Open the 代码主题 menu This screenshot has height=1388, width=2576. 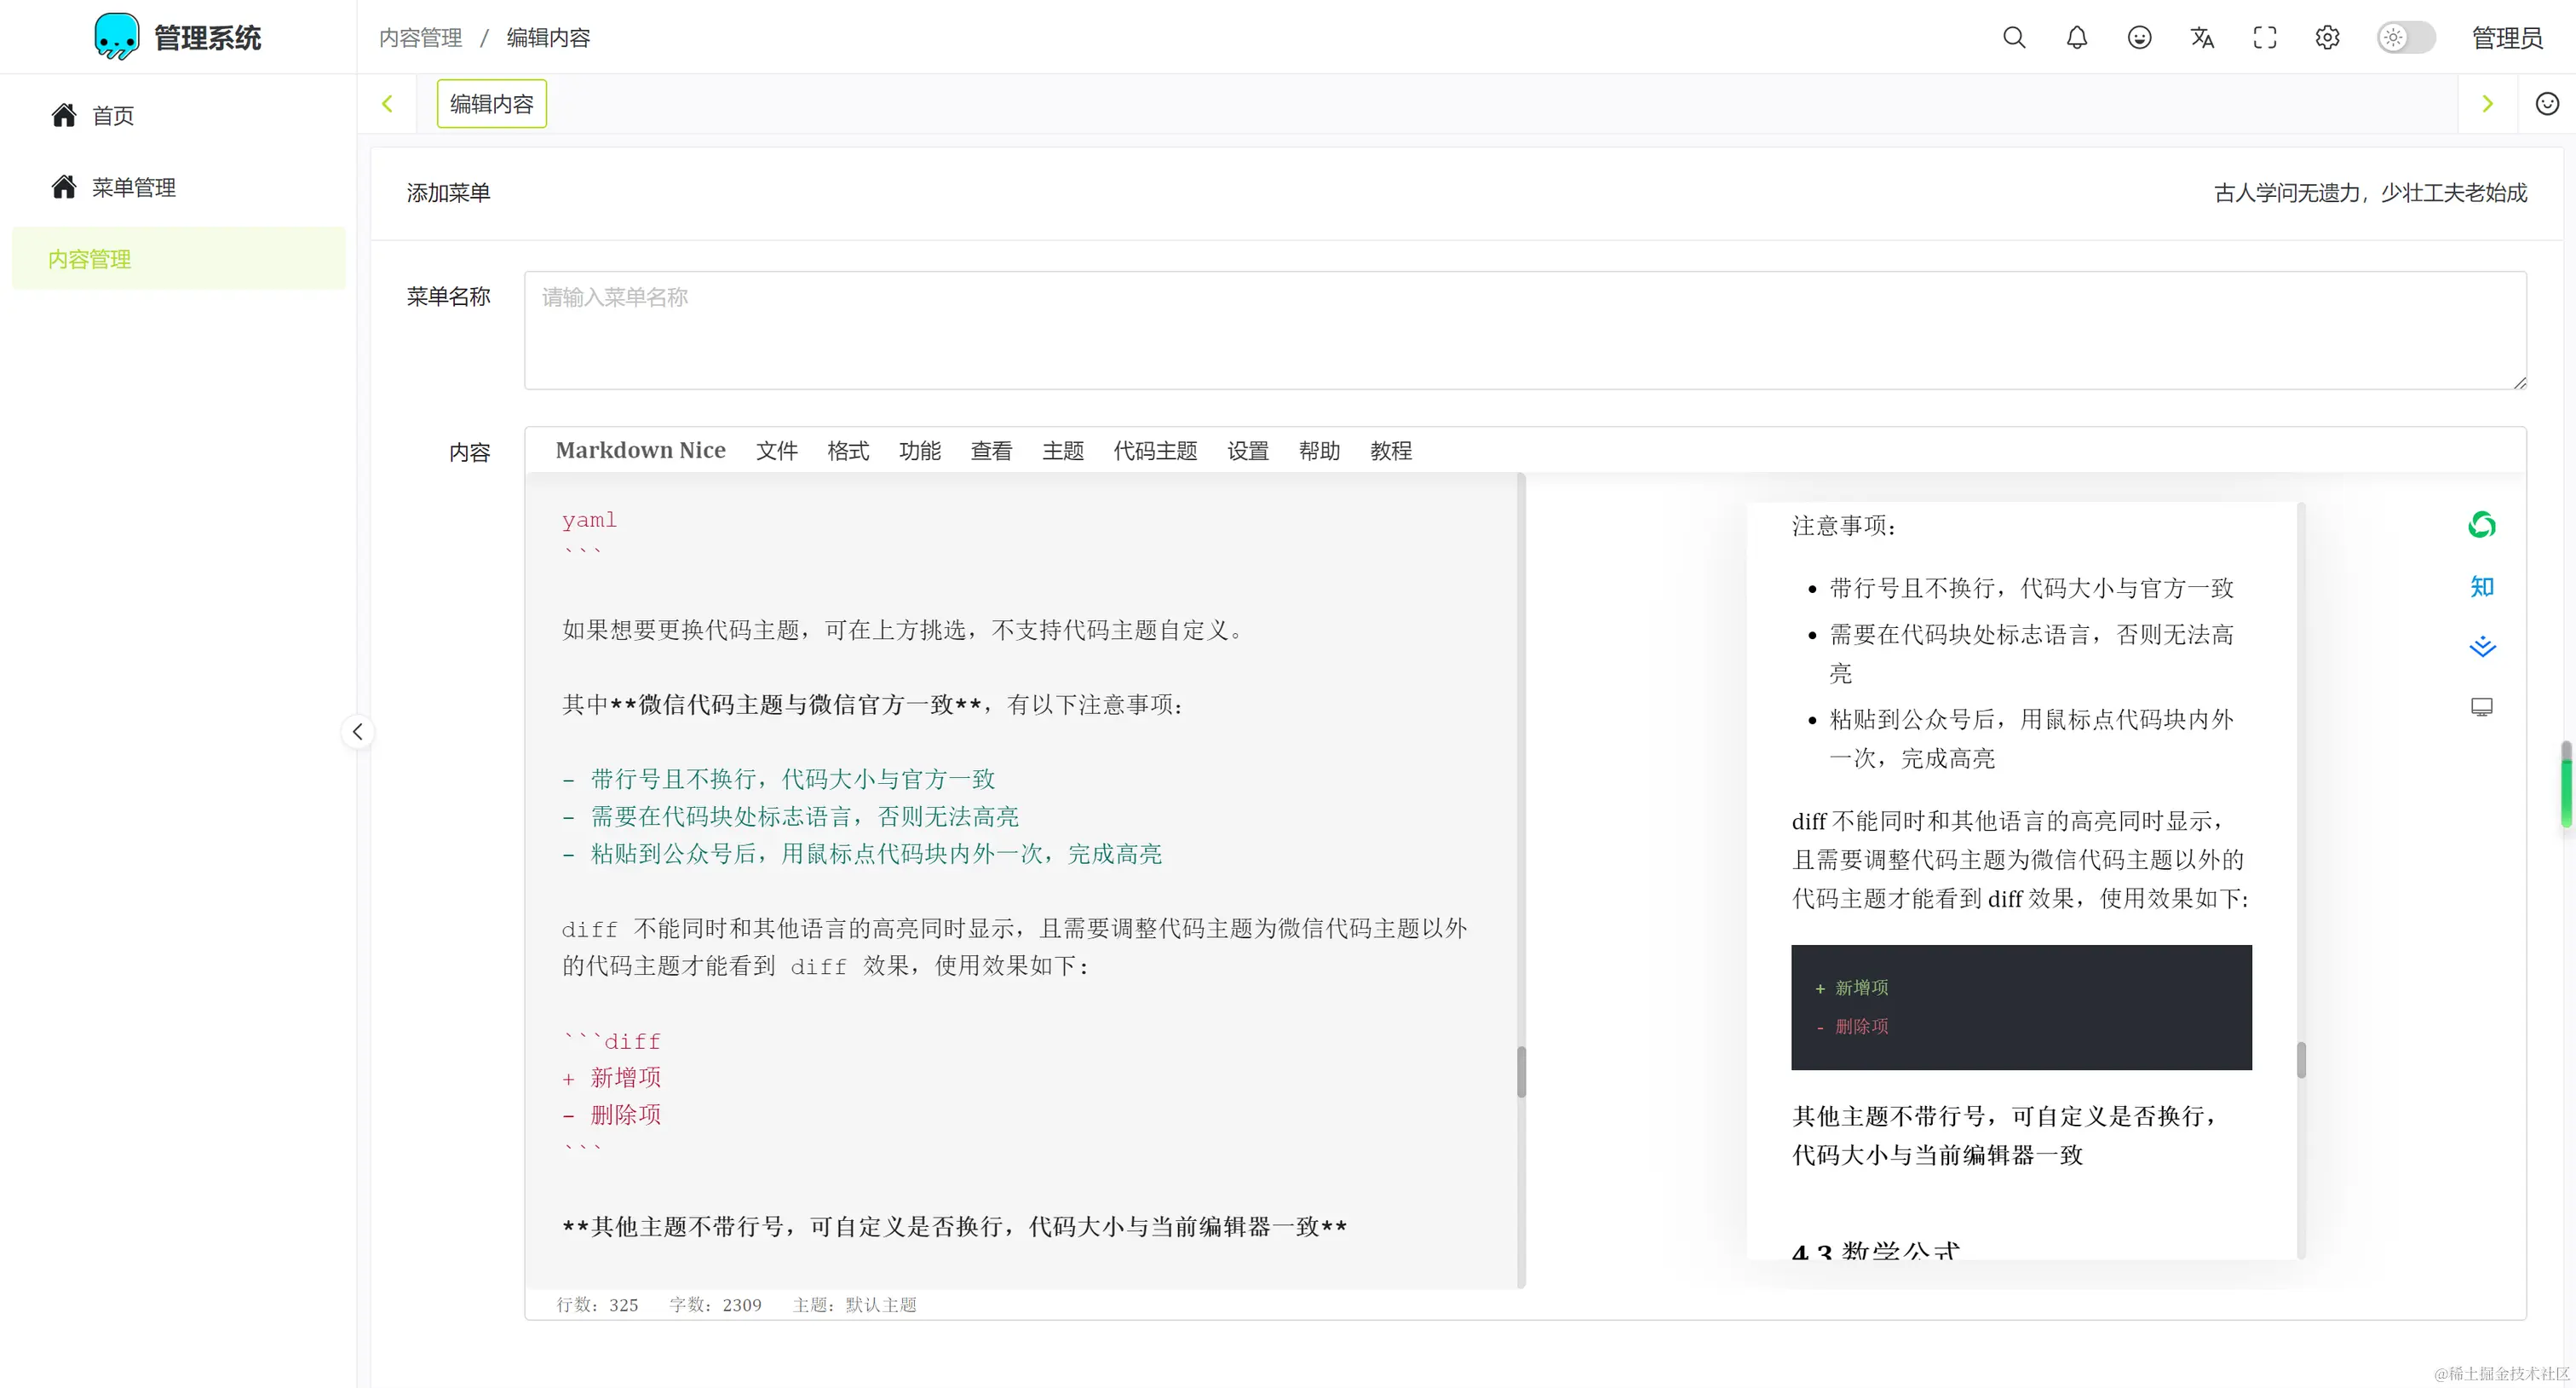[1155, 451]
